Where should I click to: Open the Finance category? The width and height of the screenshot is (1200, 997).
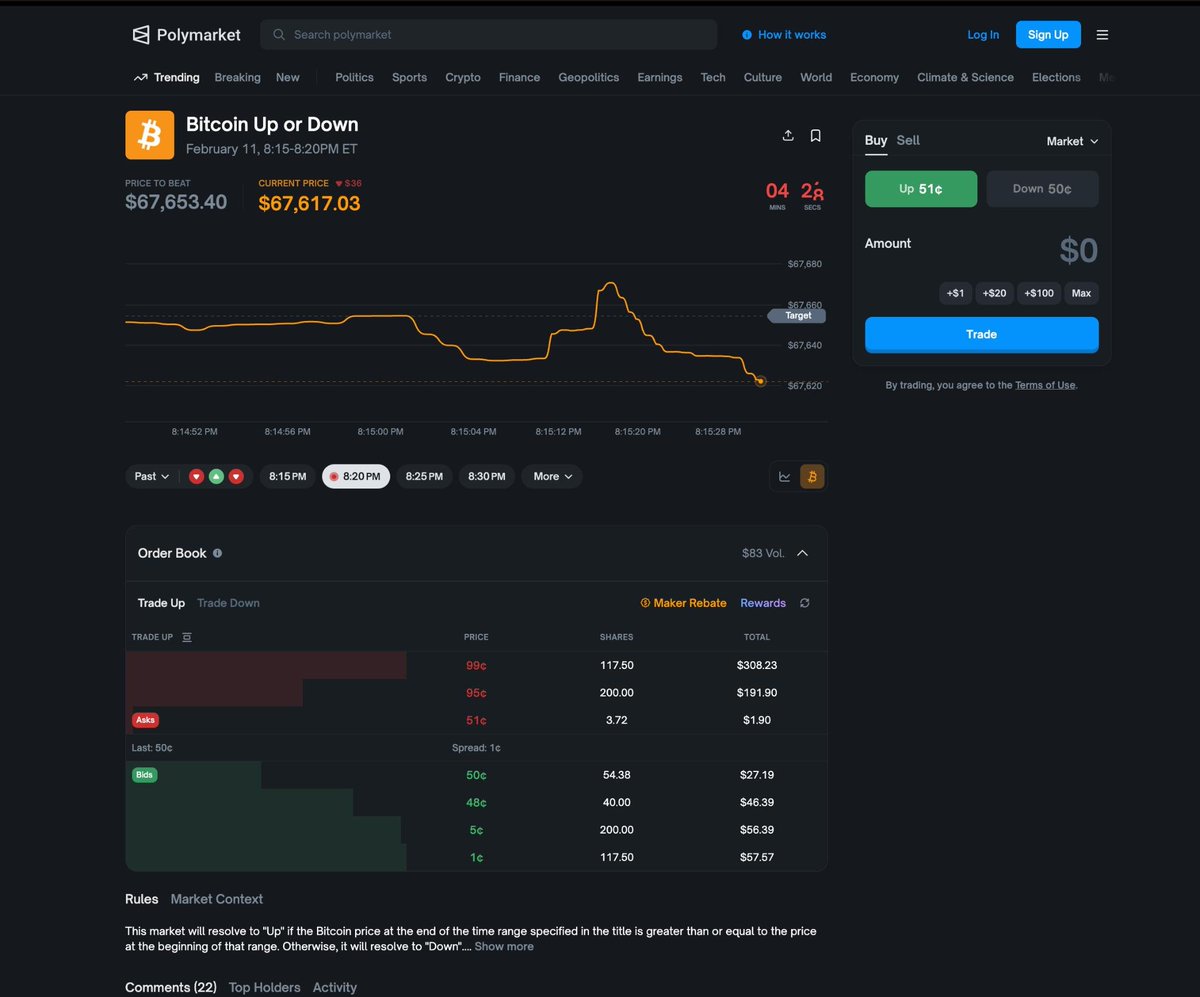tap(519, 77)
